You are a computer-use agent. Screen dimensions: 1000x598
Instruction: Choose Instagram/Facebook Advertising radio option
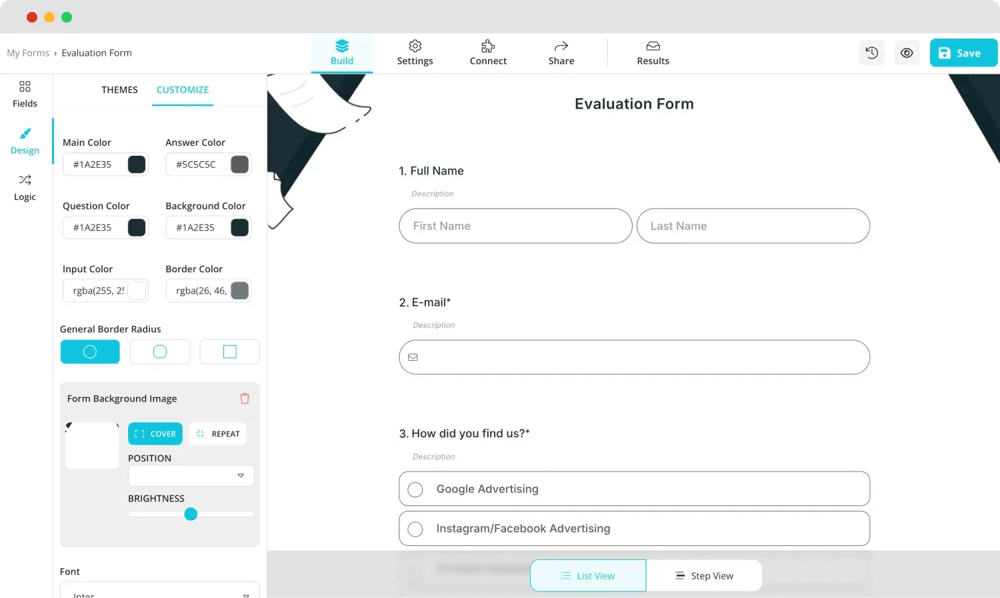415,529
